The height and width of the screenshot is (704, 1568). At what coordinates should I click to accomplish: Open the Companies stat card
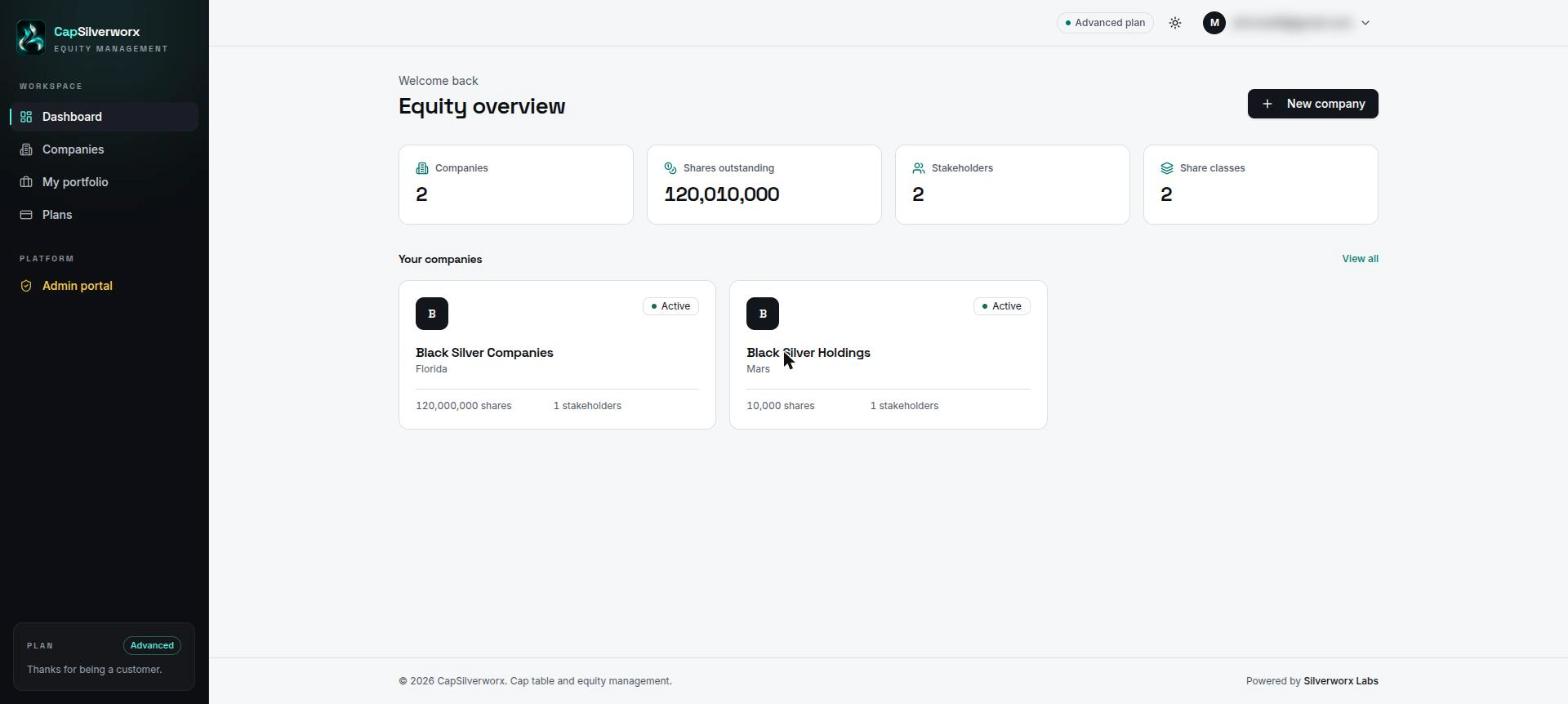pos(516,185)
